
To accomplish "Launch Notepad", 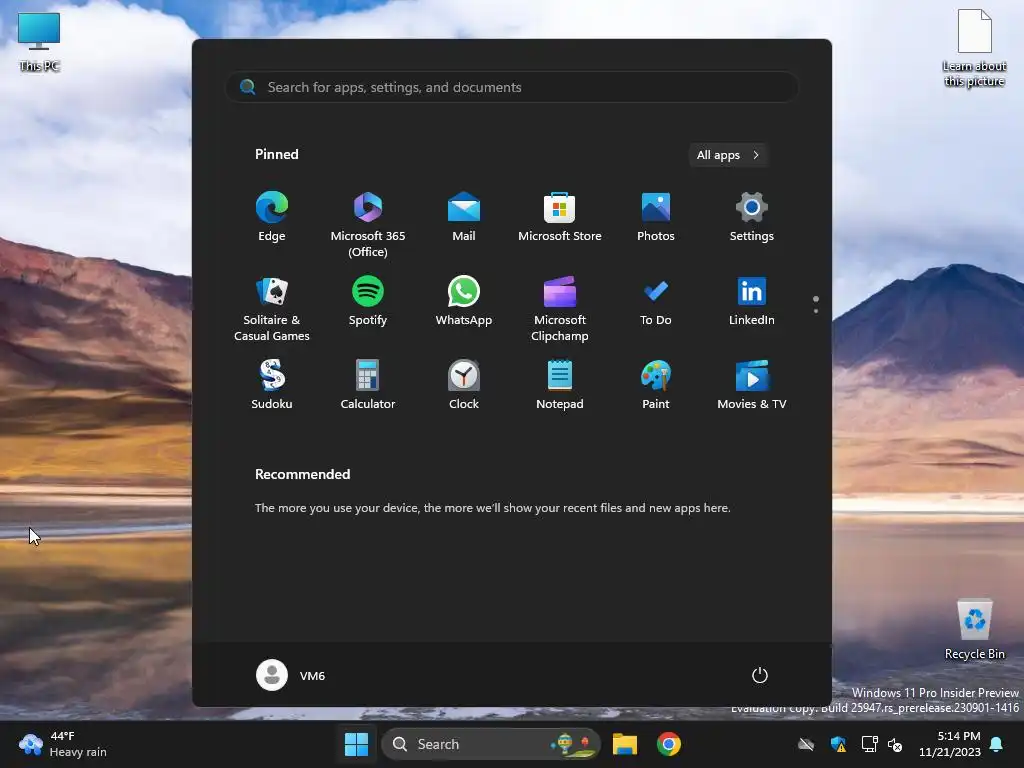I will (560, 385).
